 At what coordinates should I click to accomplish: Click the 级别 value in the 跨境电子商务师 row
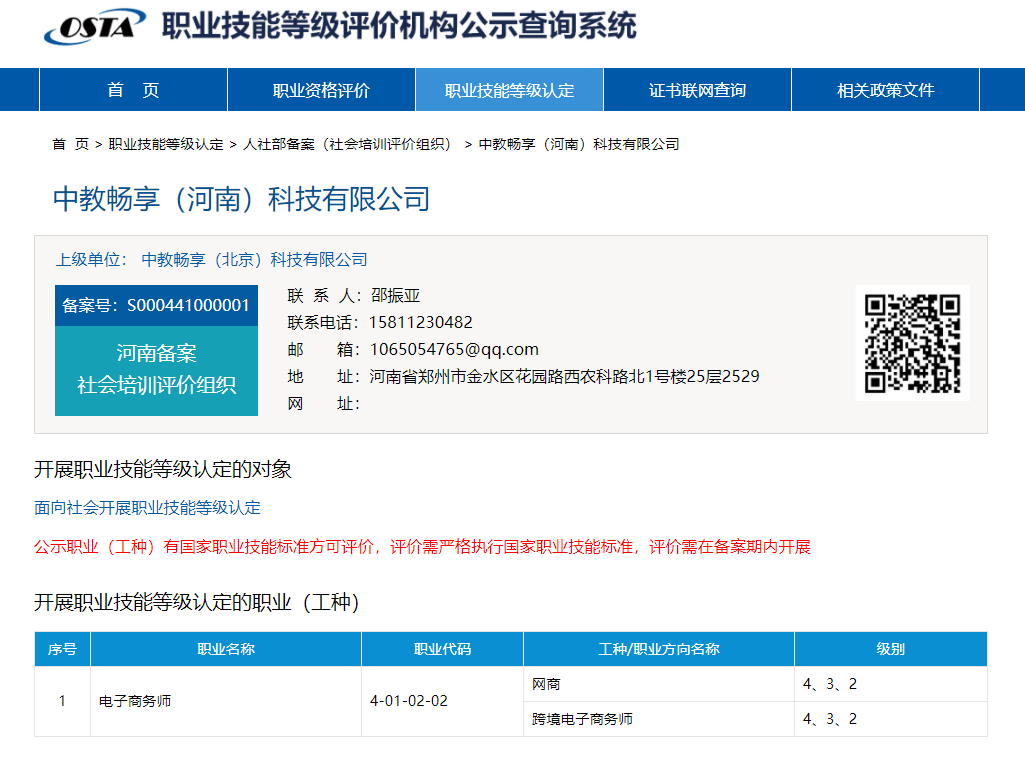(x=890, y=719)
